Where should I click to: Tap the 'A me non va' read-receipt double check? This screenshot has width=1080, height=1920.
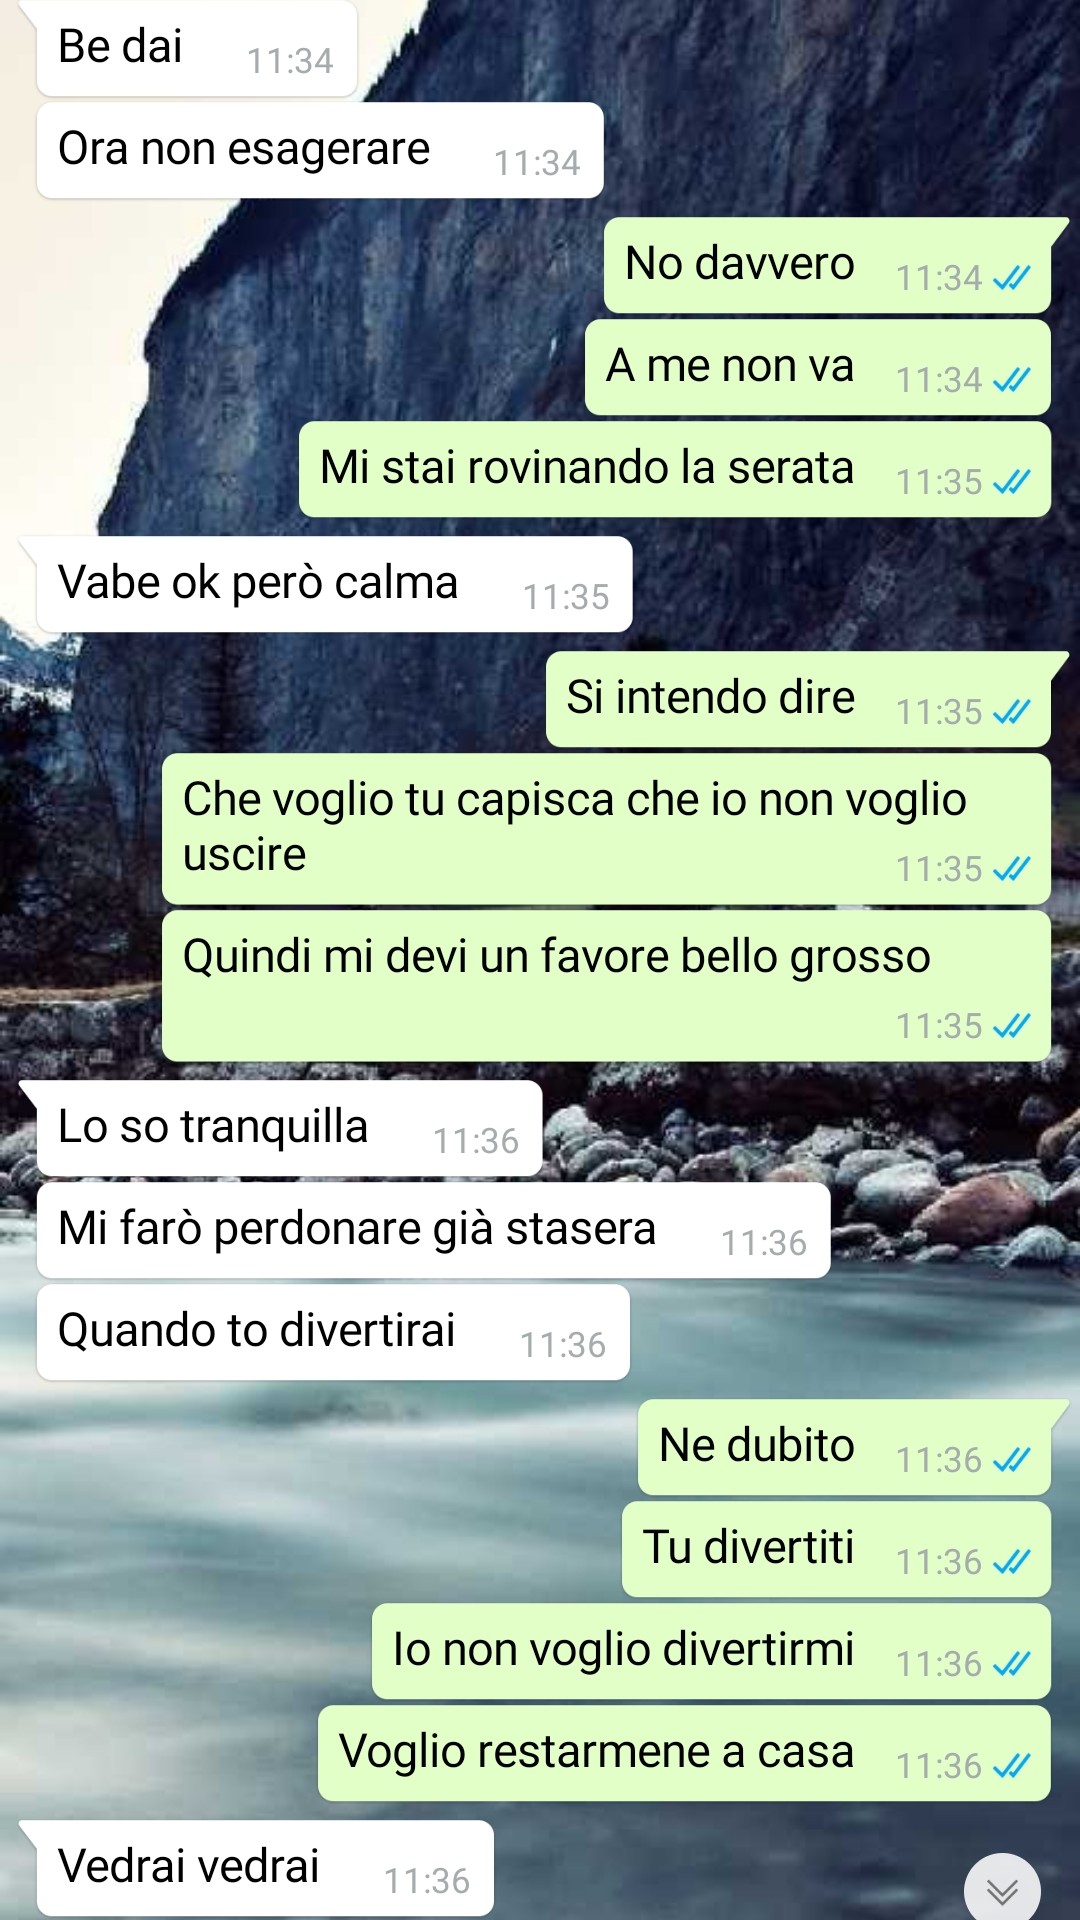coord(1011,380)
